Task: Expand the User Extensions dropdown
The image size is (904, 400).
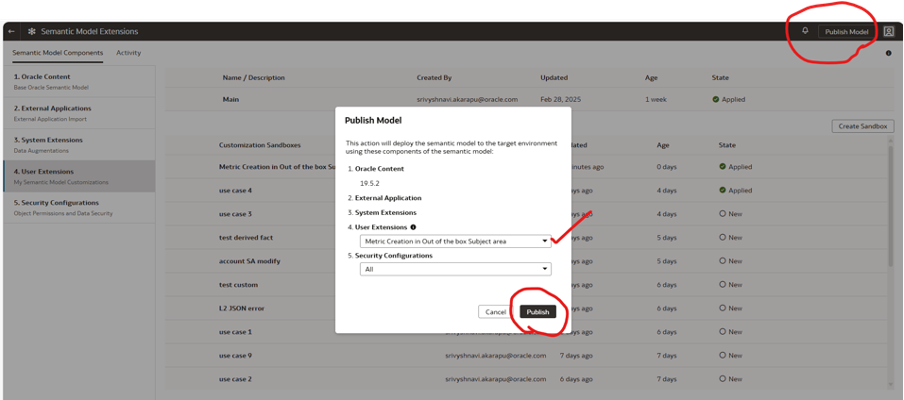Action: click(x=545, y=241)
